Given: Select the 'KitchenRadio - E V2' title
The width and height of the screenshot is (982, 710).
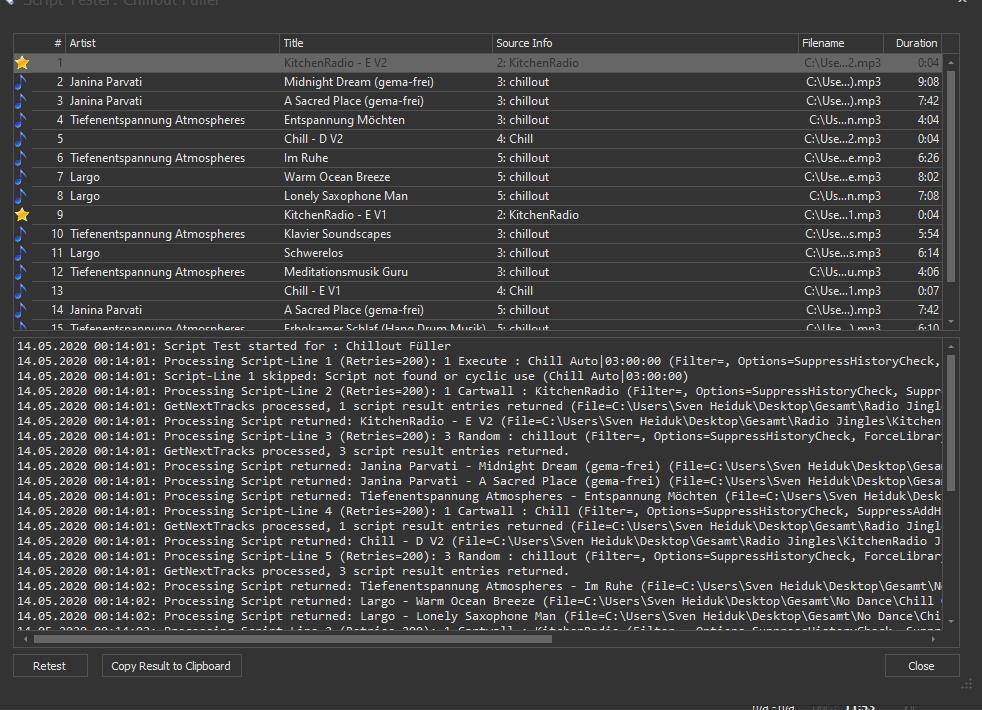Looking at the screenshot, I should click(335, 63).
